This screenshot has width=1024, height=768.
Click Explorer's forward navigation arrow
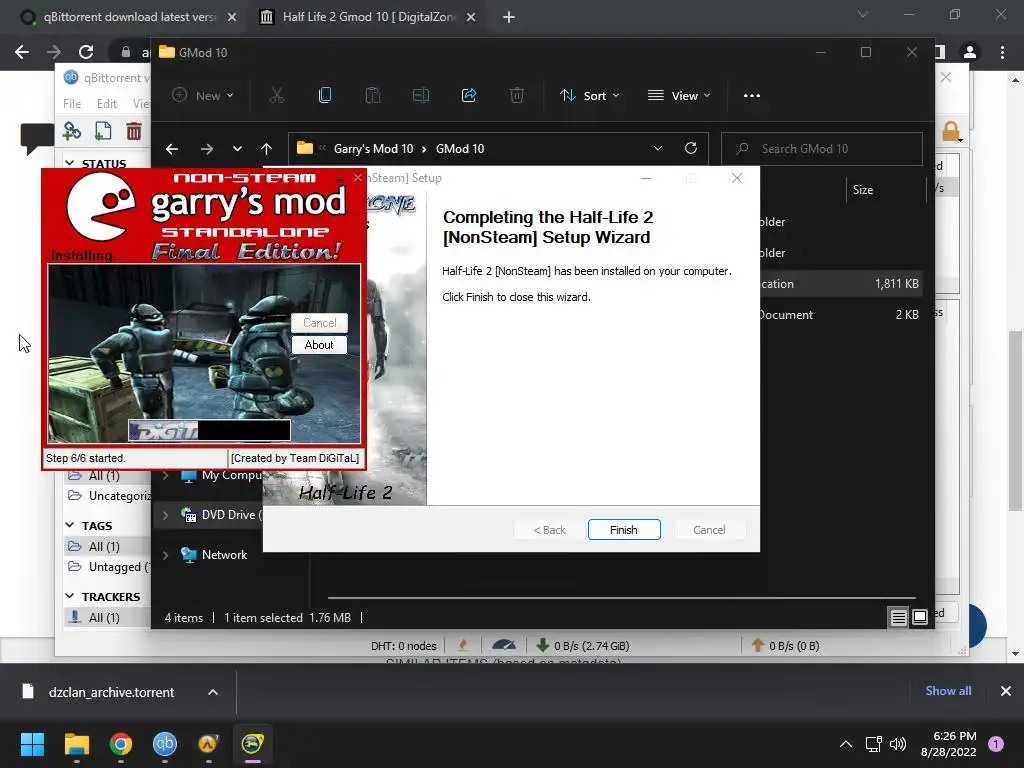point(206,149)
